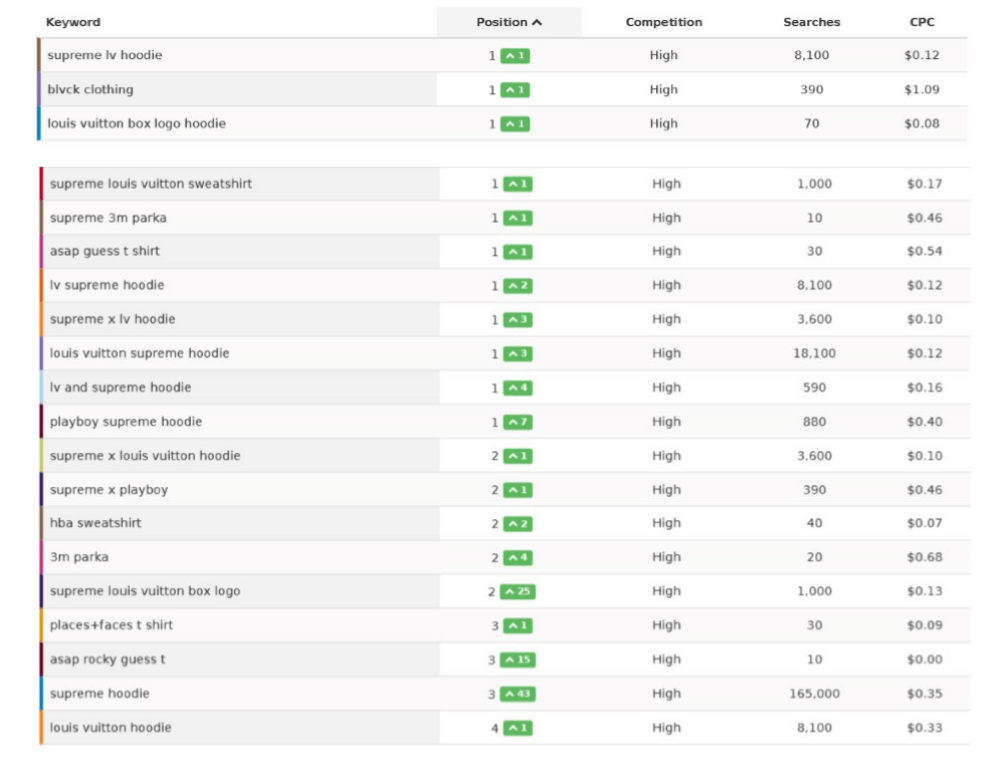Click the 'asap rocky guess t' keyword

click(107, 660)
